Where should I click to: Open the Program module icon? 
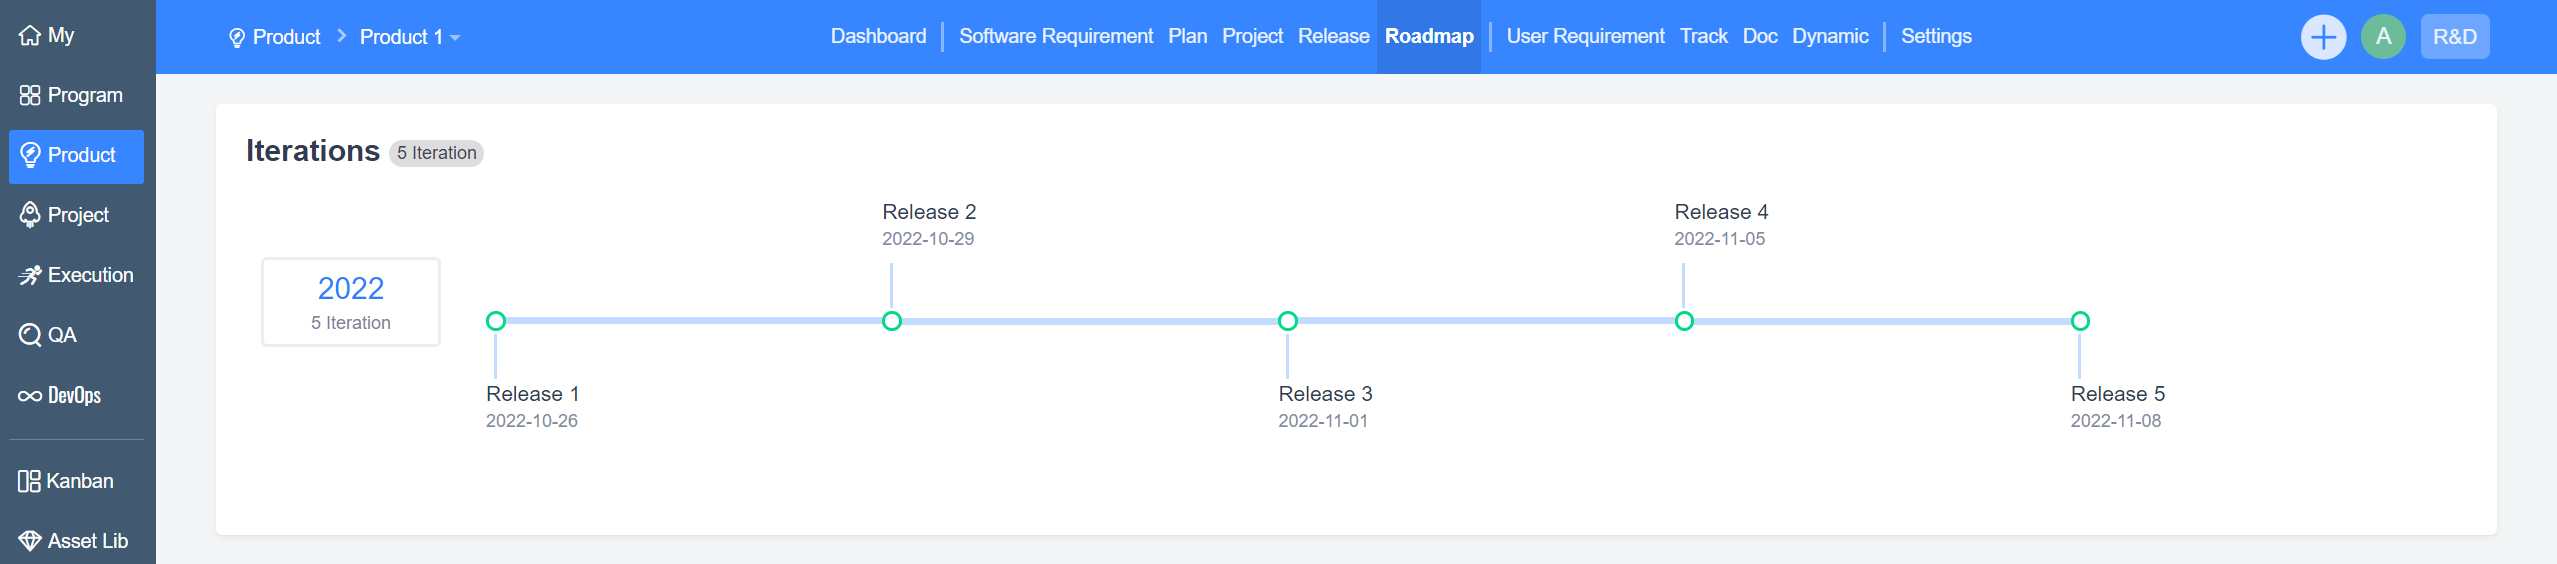click(x=30, y=96)
